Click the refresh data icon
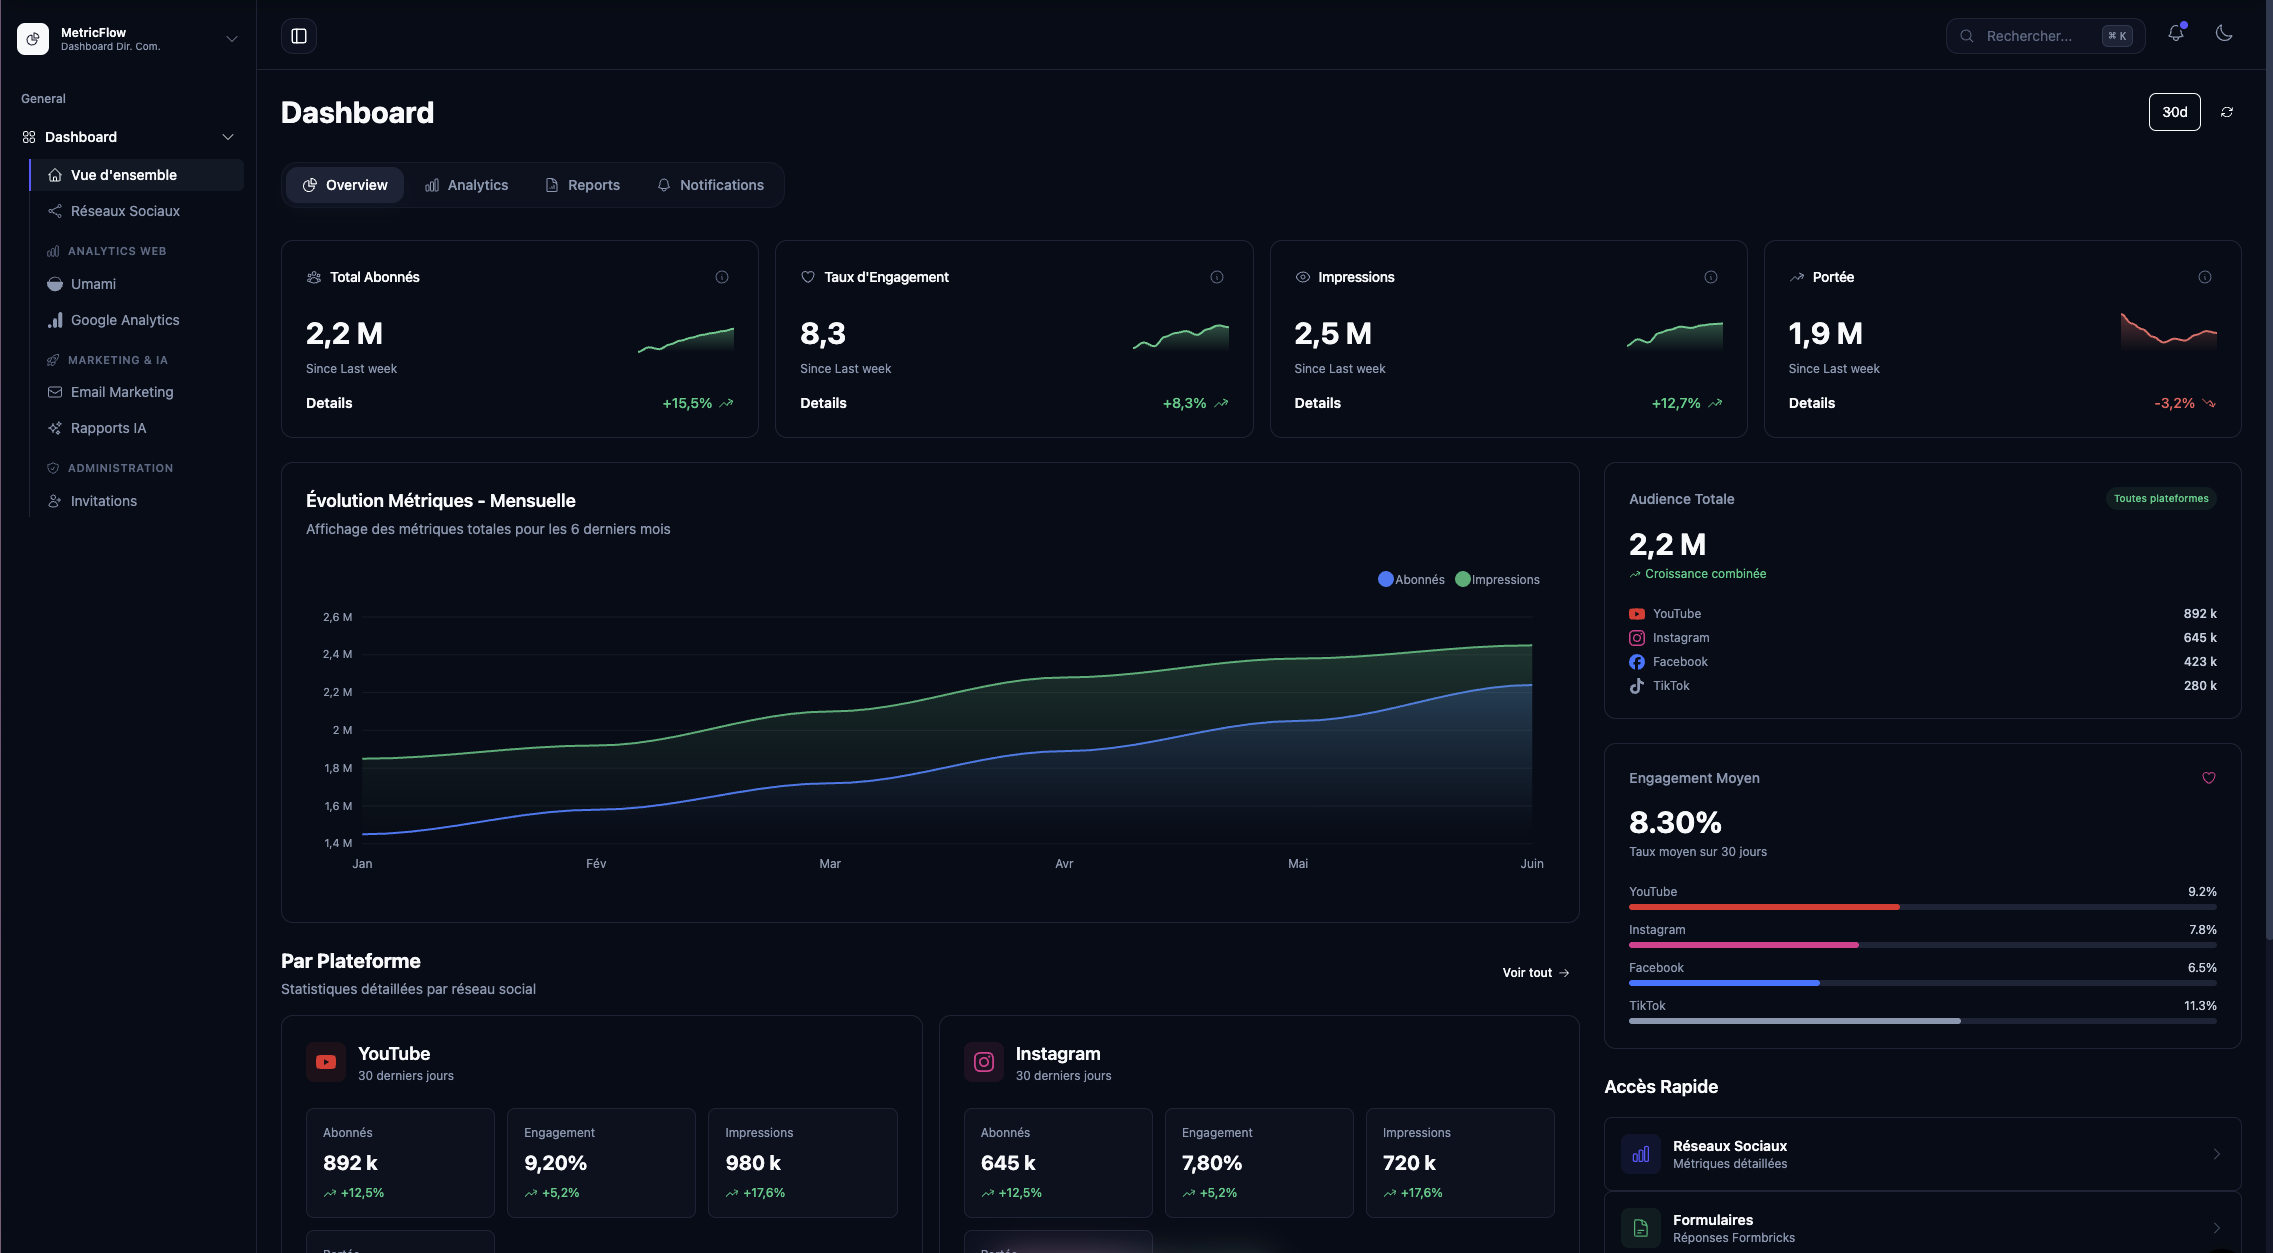 [2227, 112]
